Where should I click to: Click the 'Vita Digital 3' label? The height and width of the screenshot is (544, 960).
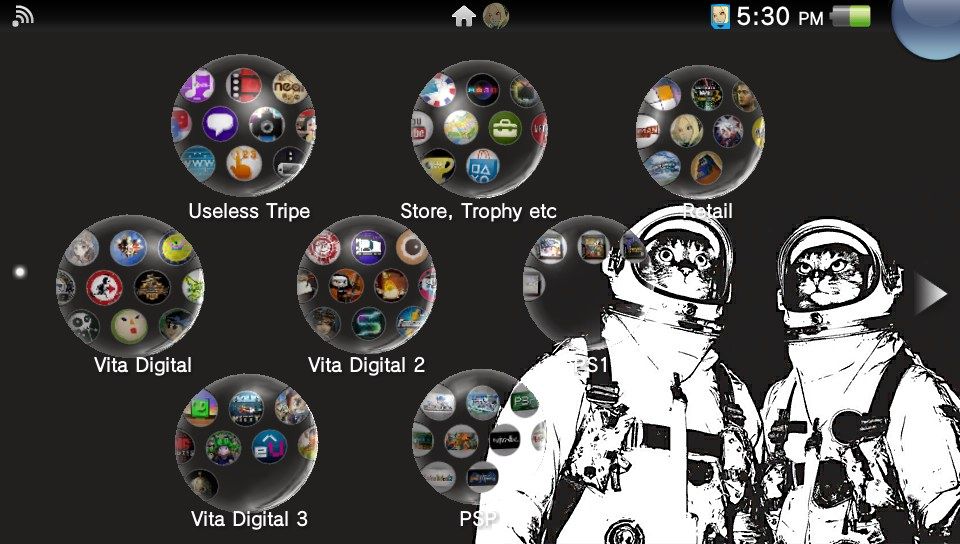pyautogui.click(x=249, y=519)
